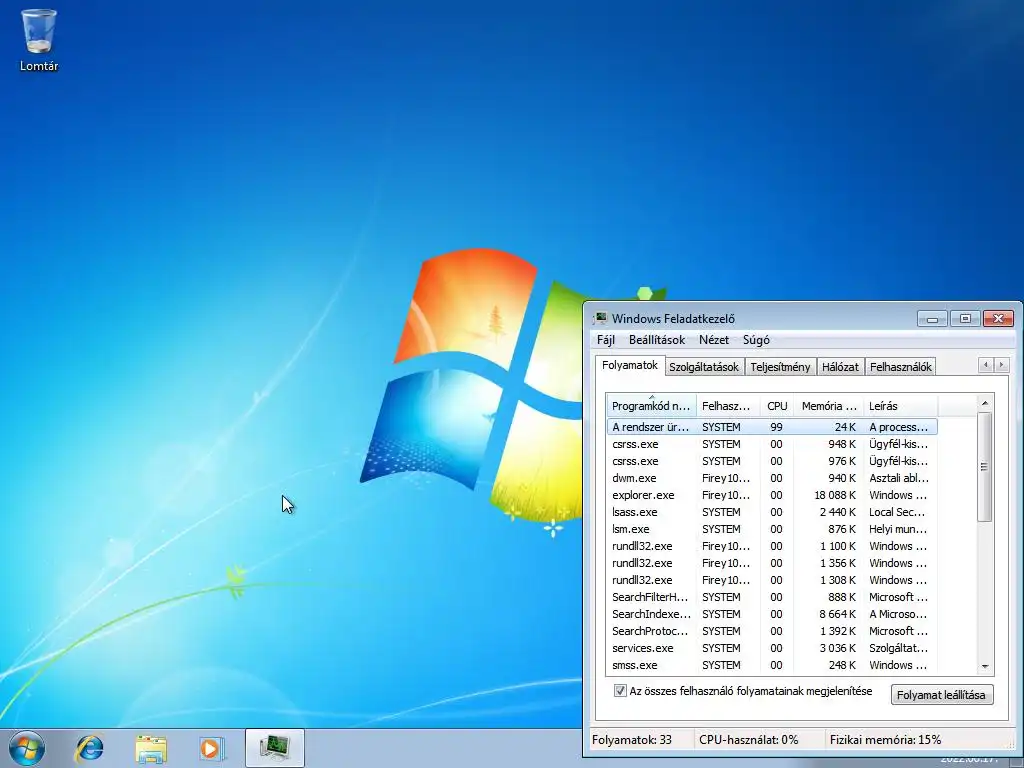Maximize the Task Manager window
The width and height of the screenshot is (1024, 768).
965,319
